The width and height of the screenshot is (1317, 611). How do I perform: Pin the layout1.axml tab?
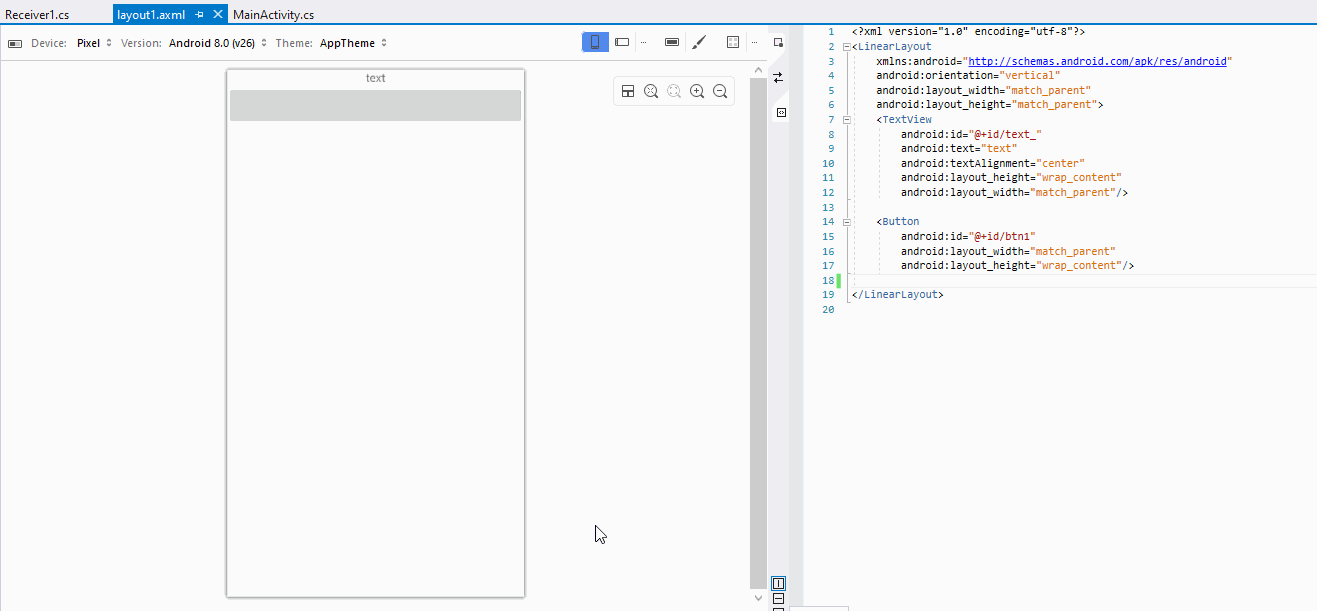pyautogui.click(x=199, y=15)
